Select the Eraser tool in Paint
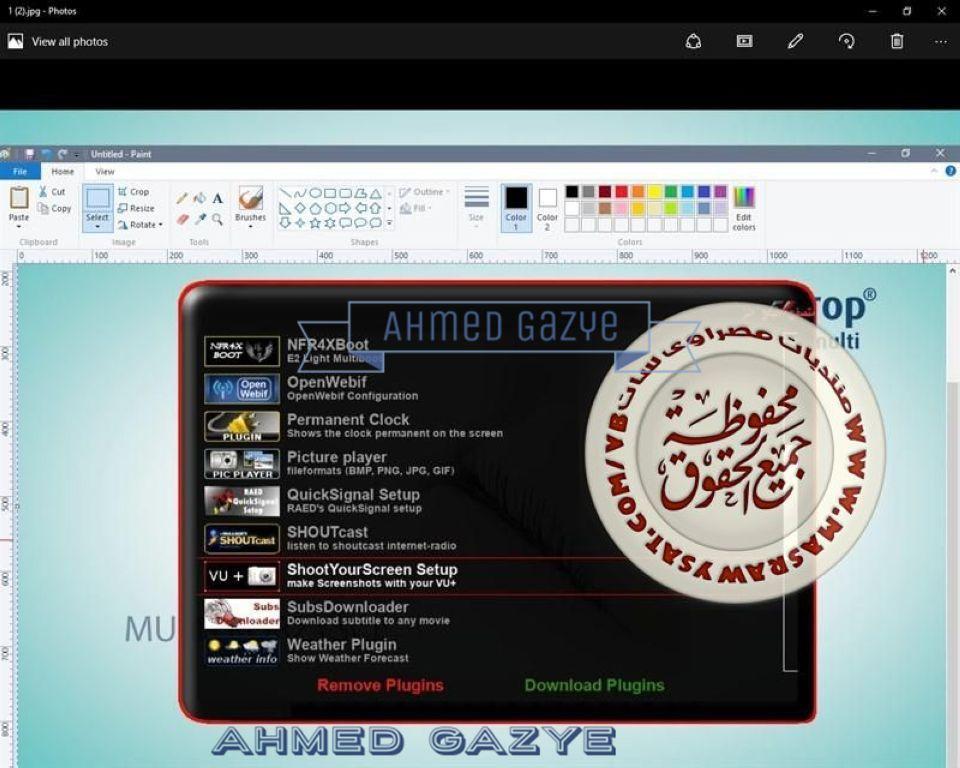Viewport: 960px width, 768px height. [x=182, y=219]
